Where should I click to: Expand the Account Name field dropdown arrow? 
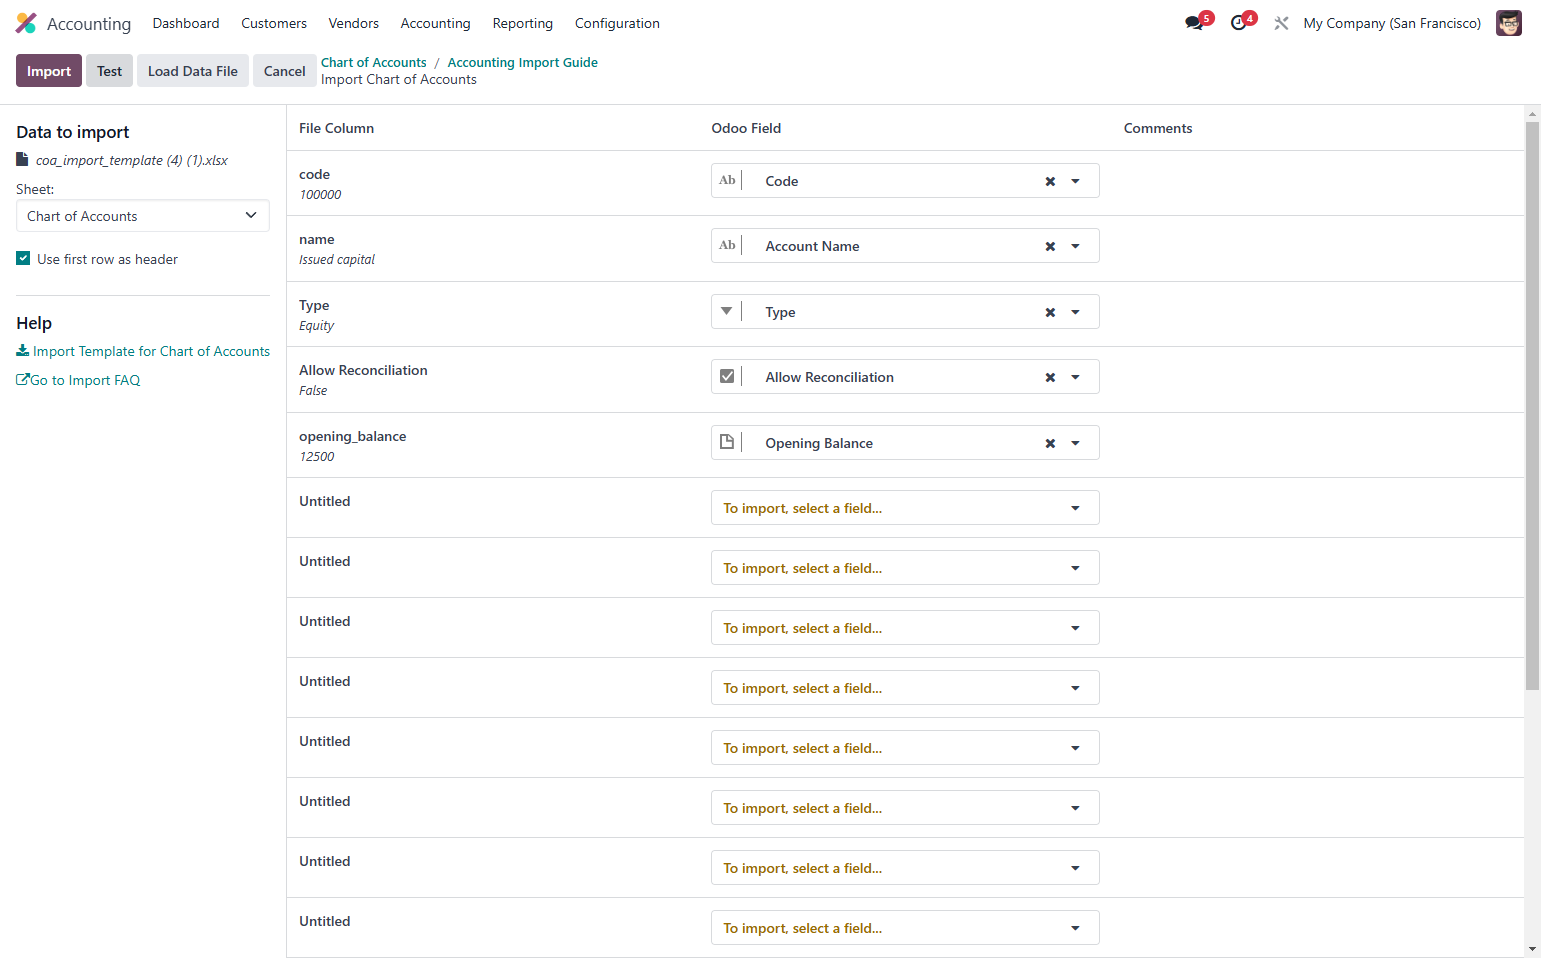tap(1076, 246)
